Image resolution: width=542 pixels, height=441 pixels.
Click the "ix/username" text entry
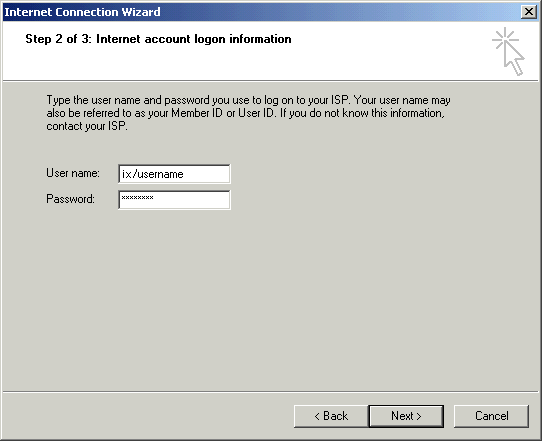tap(152, 174)
